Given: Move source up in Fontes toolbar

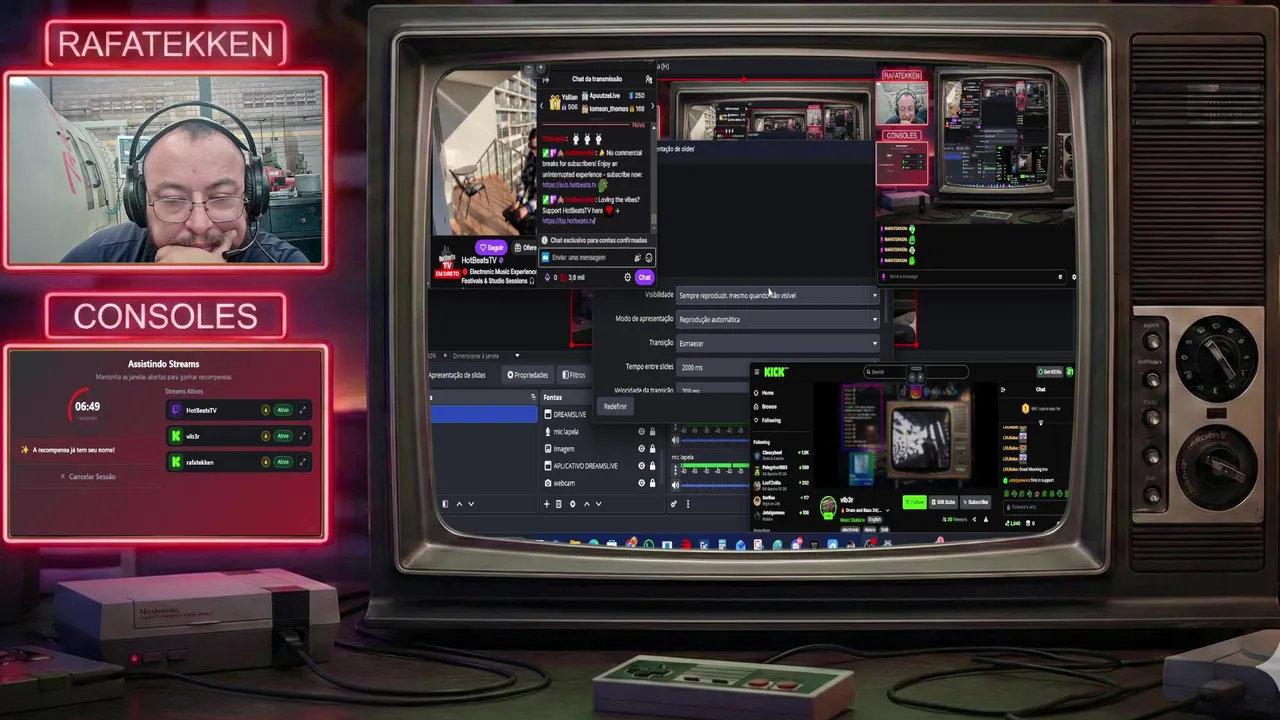Looking at the screenshot, I should pos(587,504).
